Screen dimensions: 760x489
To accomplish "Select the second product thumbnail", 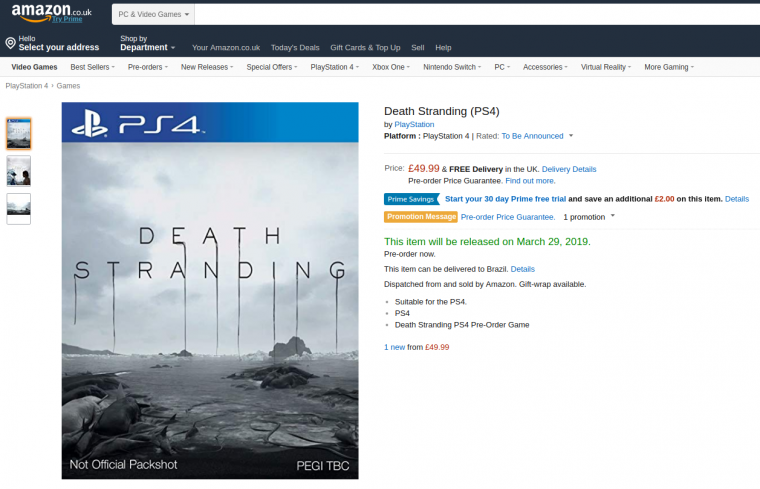I will coord(19,170).
